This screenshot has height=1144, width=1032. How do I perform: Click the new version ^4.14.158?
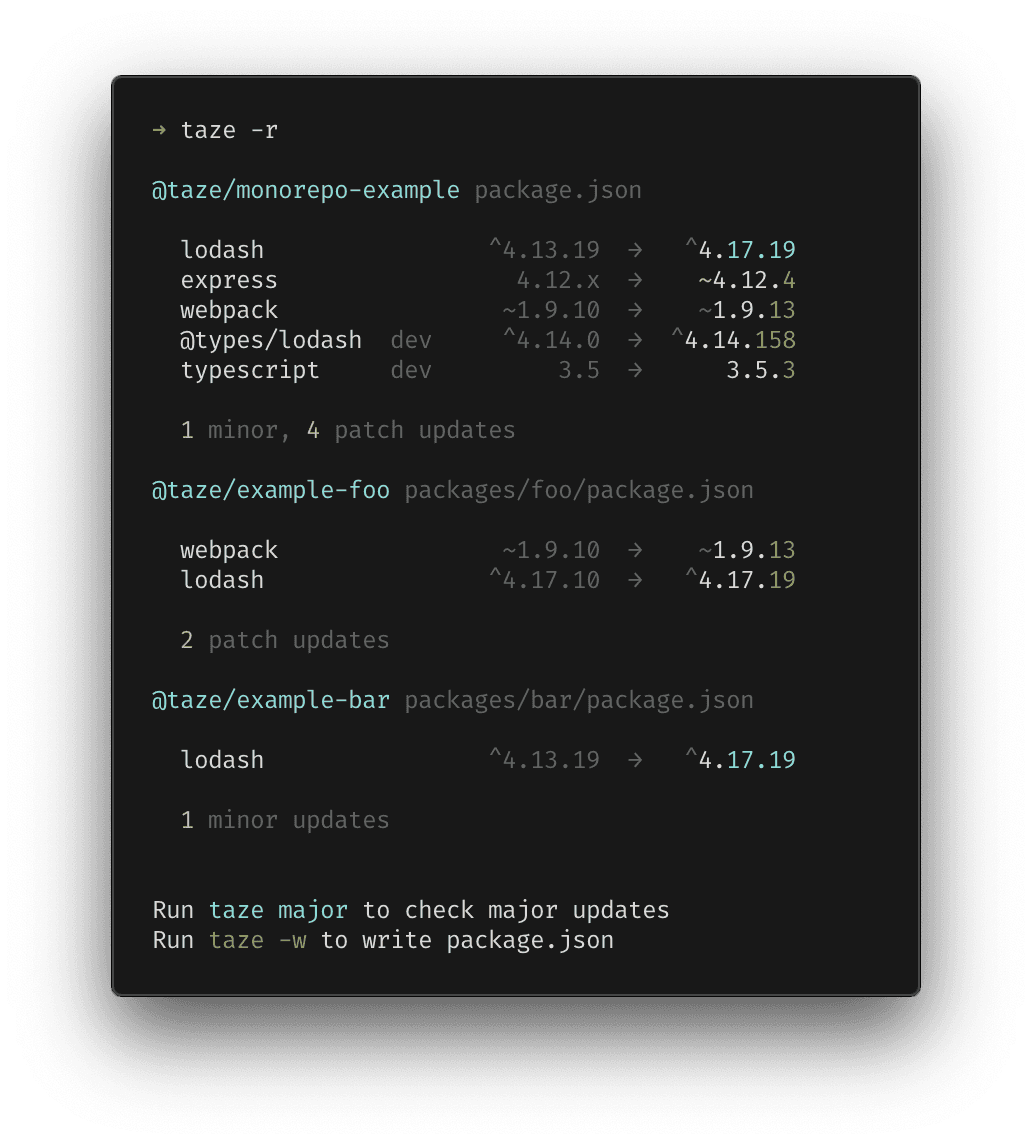(x=733, y=341)
